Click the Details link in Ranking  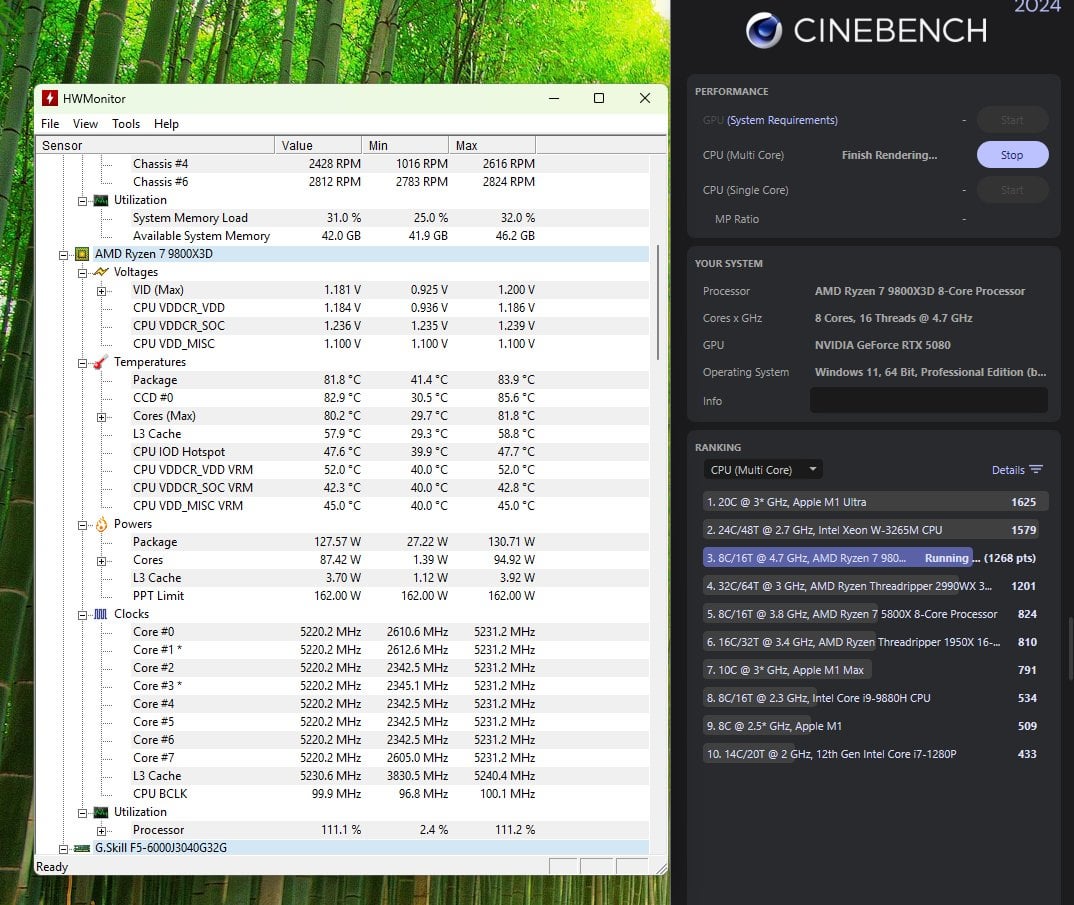click(x=1008, y=470)
